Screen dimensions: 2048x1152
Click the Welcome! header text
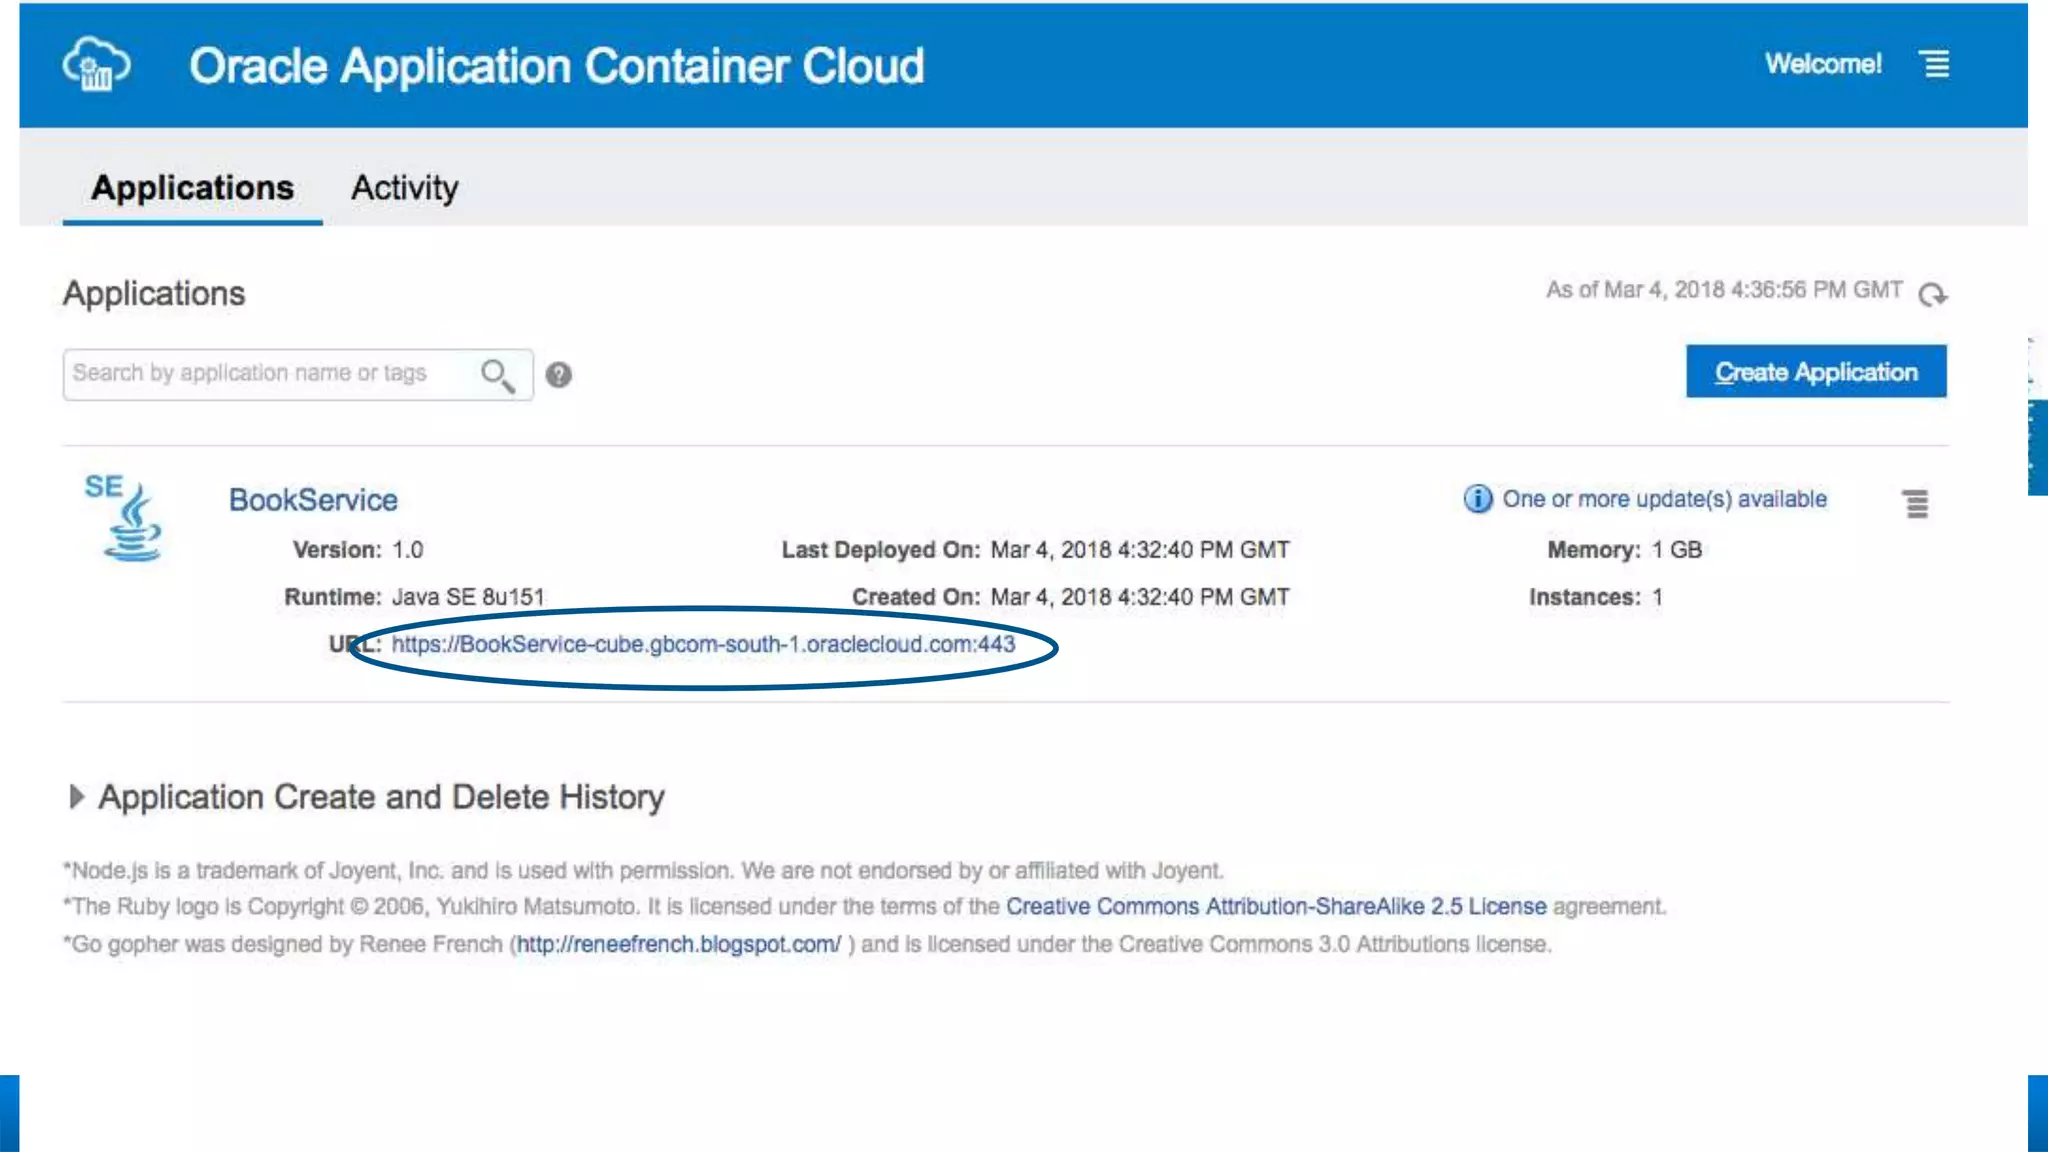click(x=1822, y=64)
